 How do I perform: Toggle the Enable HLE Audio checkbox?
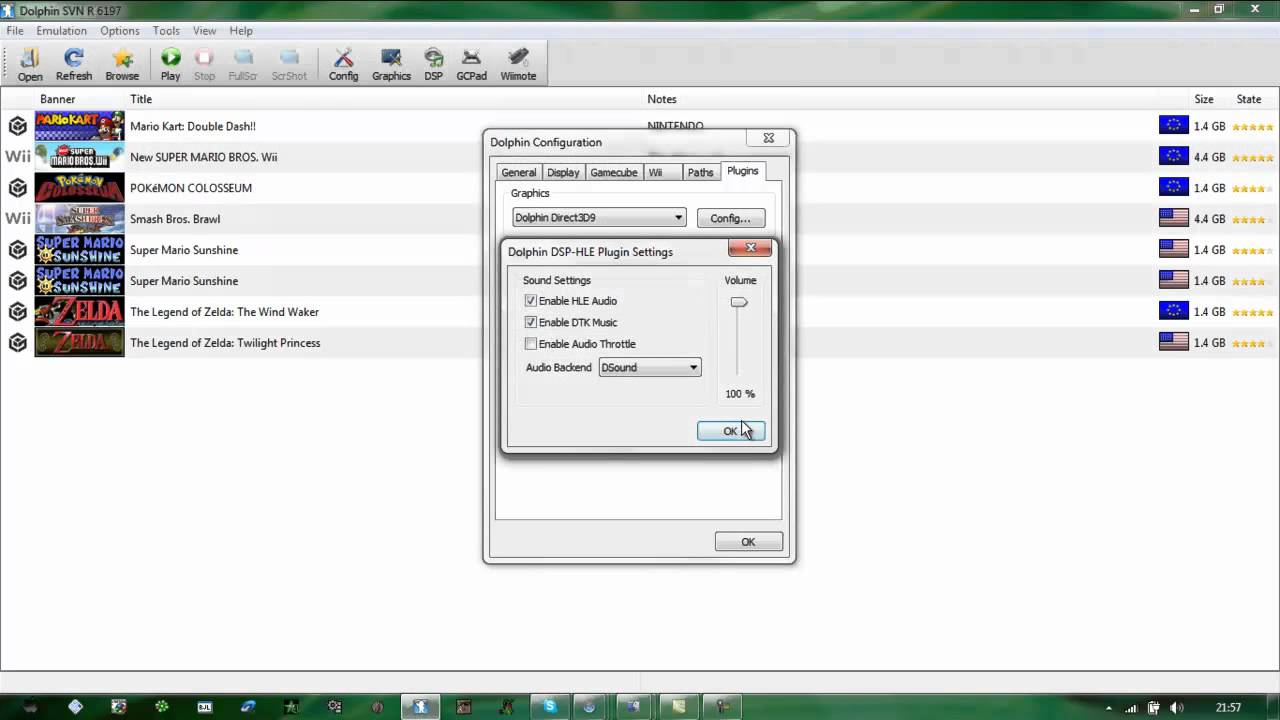[x=531, y=301]
